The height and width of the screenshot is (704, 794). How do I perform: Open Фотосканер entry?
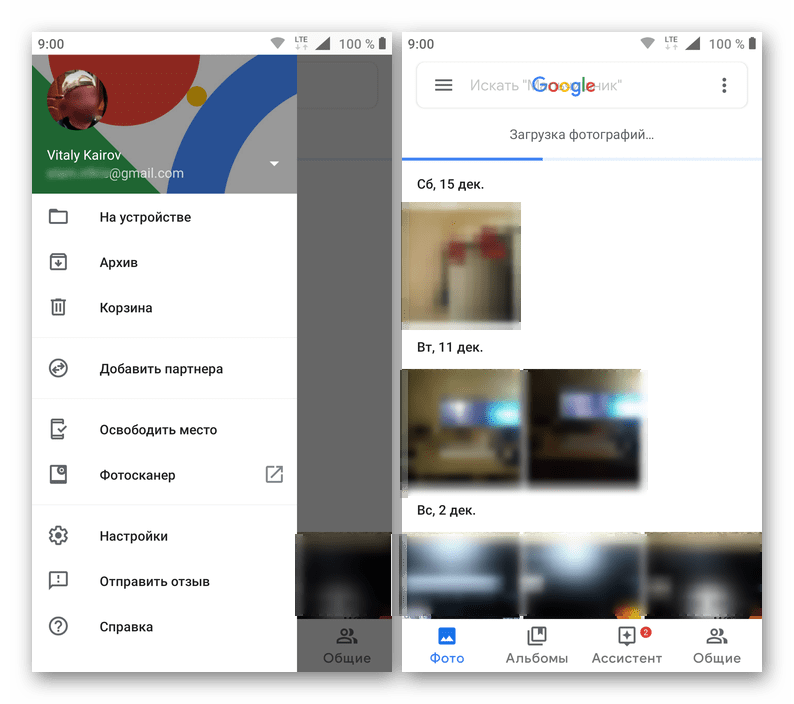click(164, 475)
